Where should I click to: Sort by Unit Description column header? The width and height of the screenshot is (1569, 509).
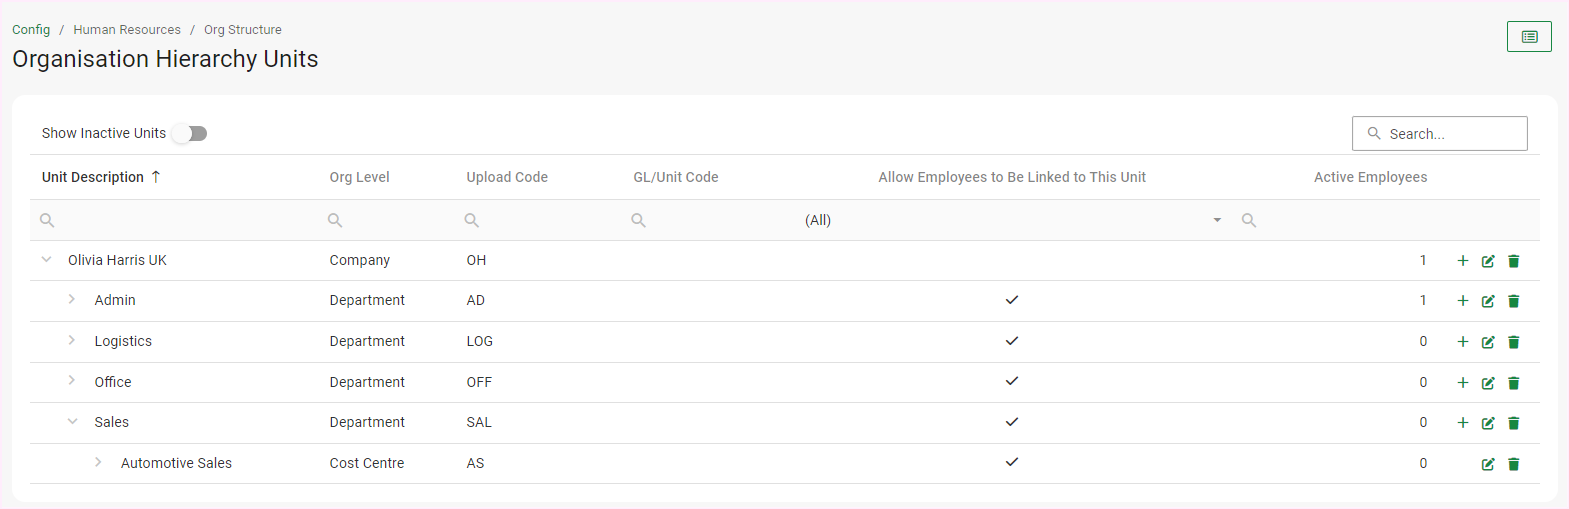[93, 177]
